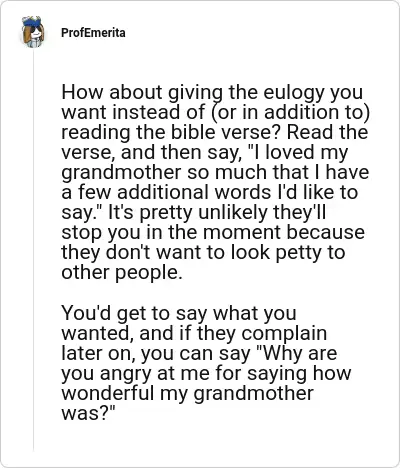Click the line 'wonderful my grandmother'
The height and width of the screenshot is (468, 400).
[x=187, y=393]
